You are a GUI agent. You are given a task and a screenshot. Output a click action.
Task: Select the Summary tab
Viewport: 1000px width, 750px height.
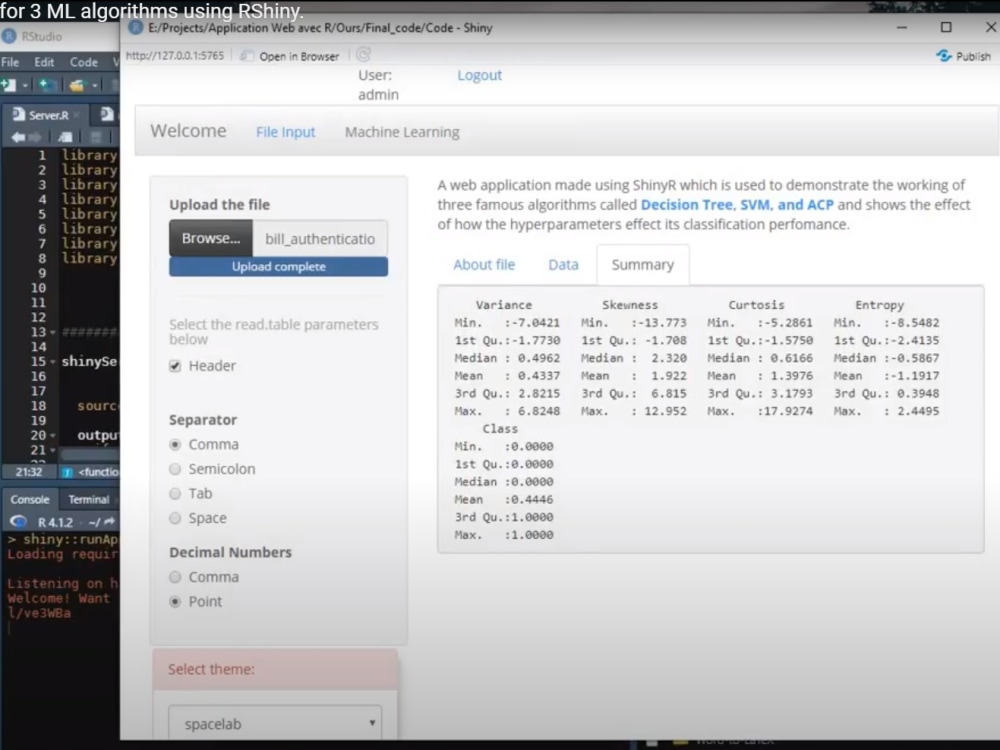pyautogui.click(x=642, y=265)
